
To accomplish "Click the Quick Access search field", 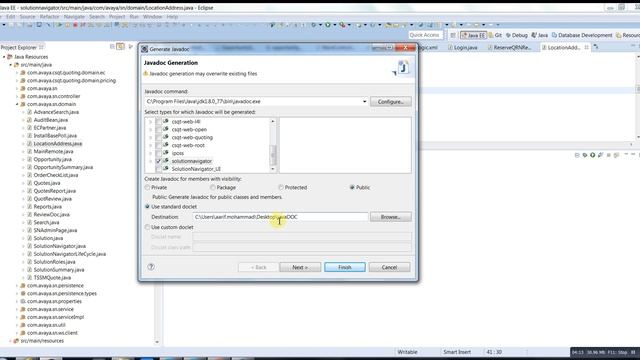I will tap(425, 35).
